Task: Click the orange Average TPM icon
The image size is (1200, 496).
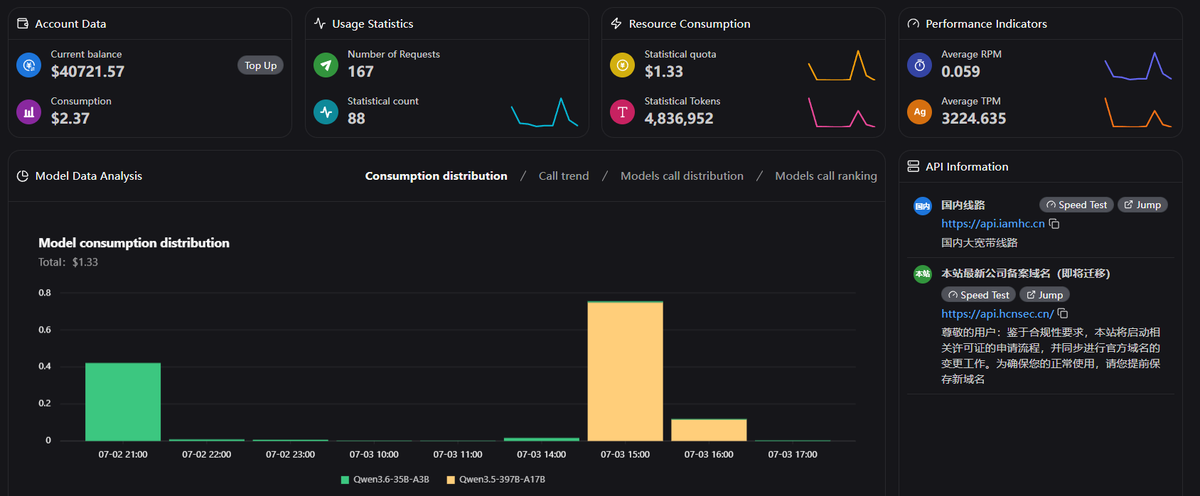Action: 919,112
